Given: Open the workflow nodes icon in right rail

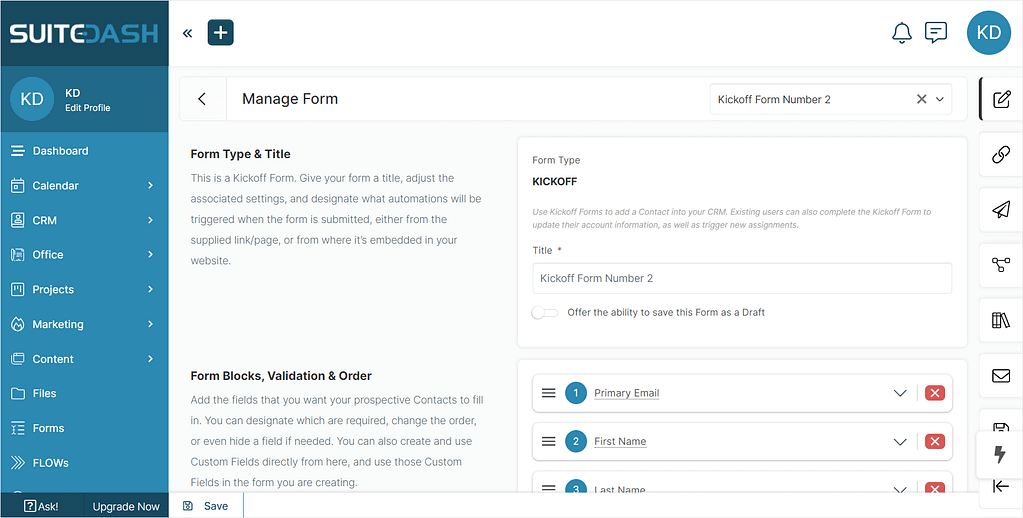Looking at the screenshot, I should (x=1001, y=265).
